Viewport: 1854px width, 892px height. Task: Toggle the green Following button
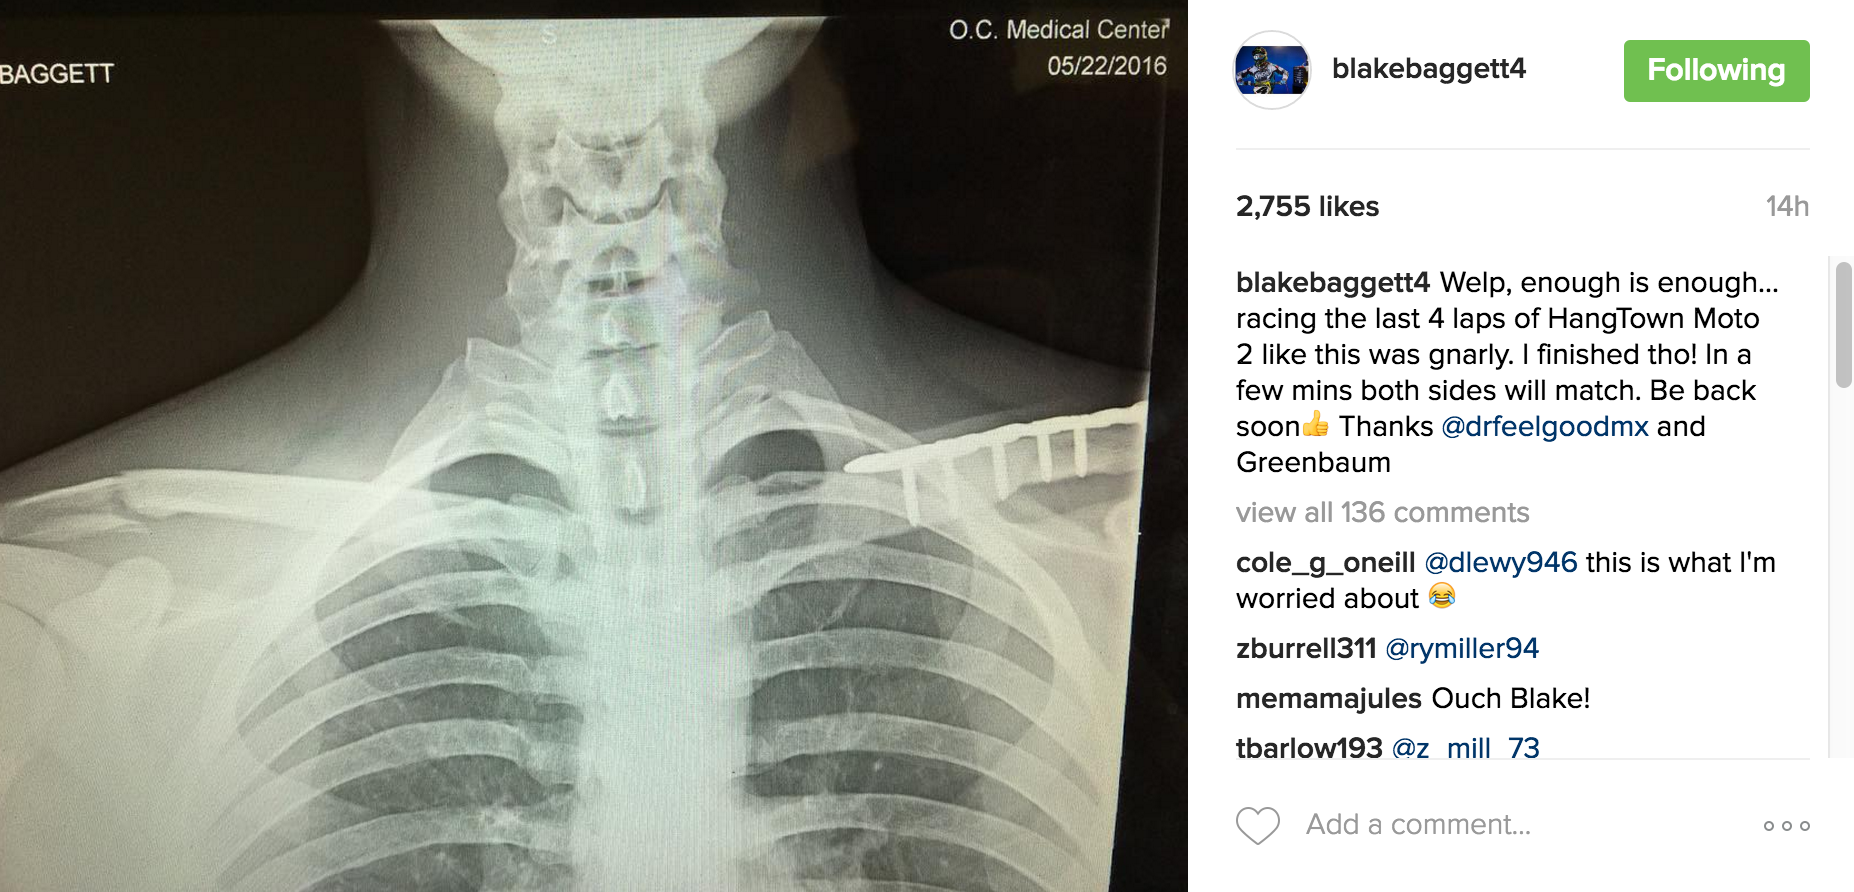coord(1716,70)
